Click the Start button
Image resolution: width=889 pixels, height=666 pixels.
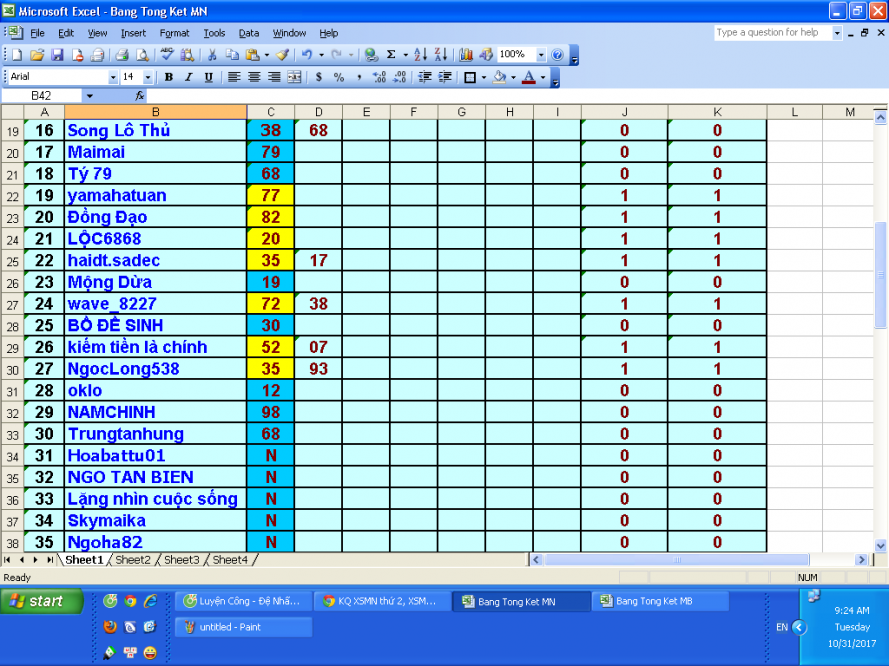point(35,601)
